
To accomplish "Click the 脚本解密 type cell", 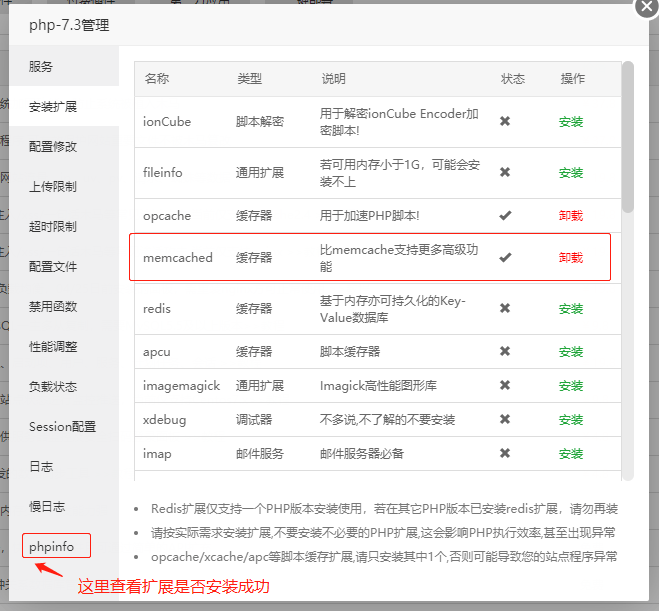I will pyautogui.click(x=260, y=122).
